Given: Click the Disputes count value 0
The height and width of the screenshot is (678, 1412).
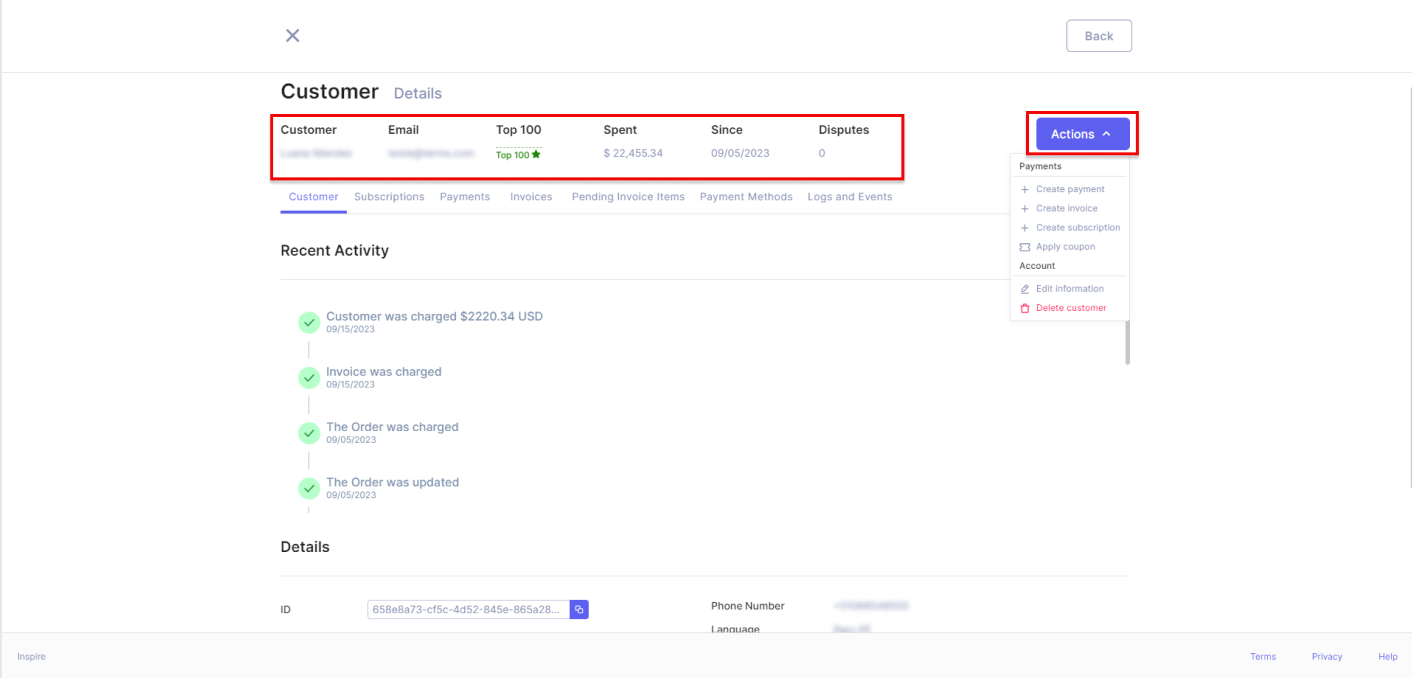Looking at the screenshot, I should (x=822, y=153).
